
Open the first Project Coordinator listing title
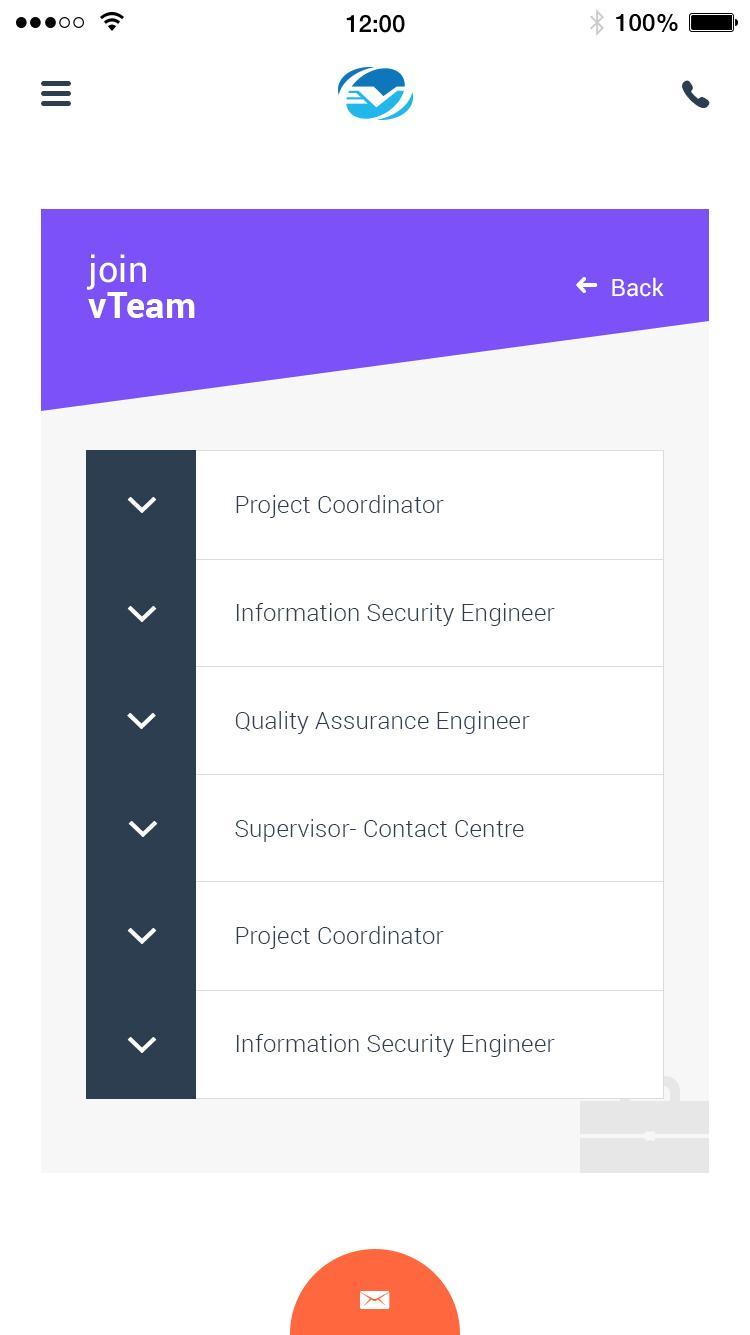point(339,505)
